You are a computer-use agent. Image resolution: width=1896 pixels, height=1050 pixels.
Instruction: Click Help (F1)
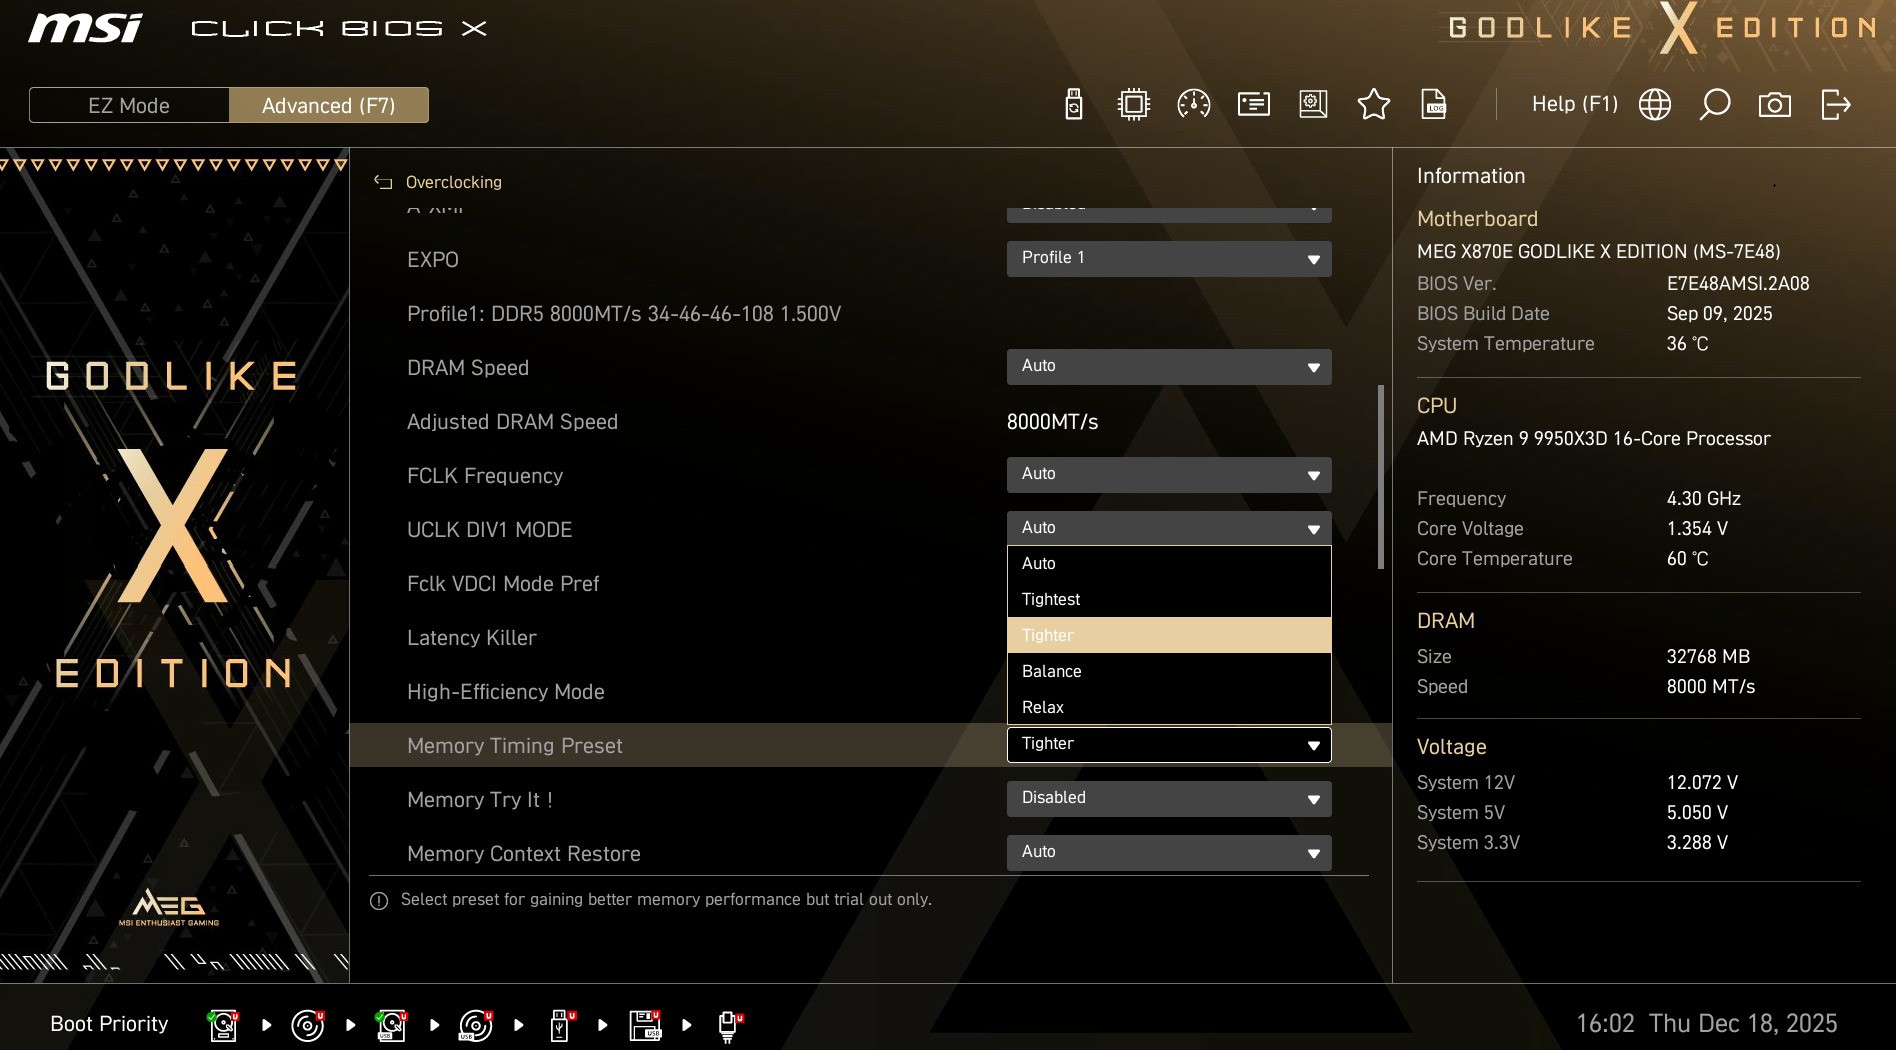click(x=1574, y=104)
